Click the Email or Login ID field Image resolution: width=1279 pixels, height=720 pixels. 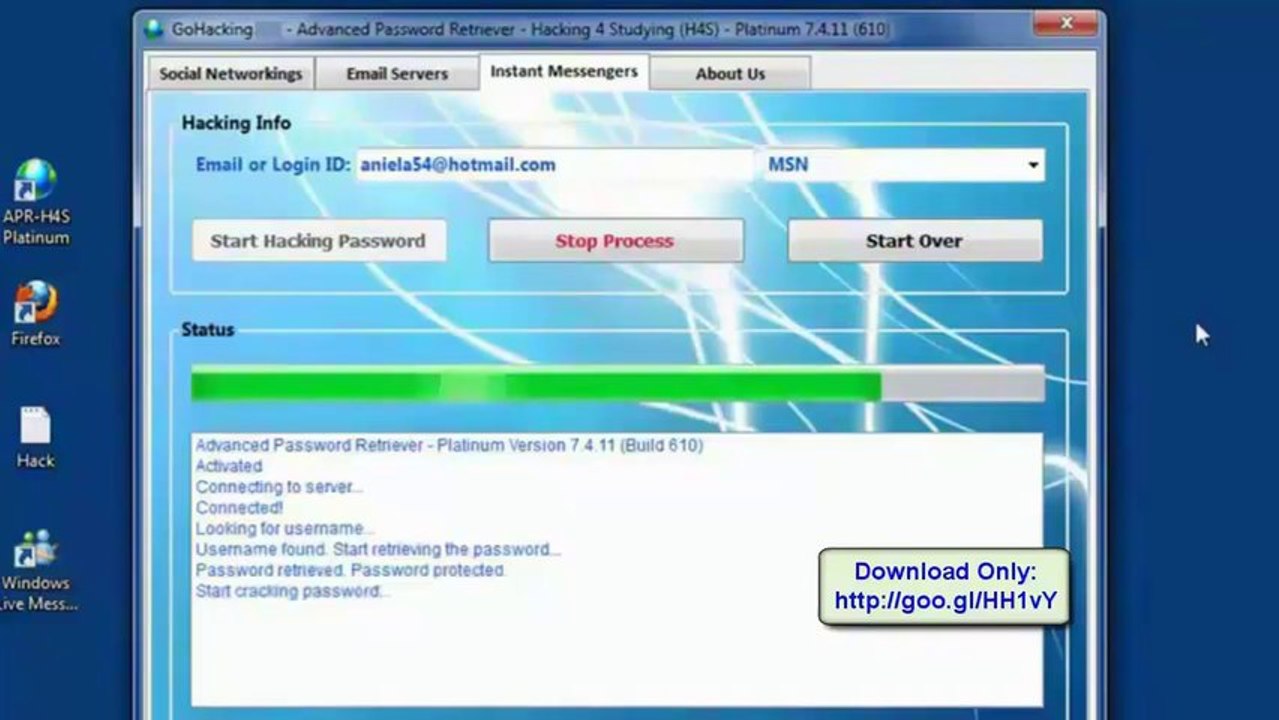[x=554, y=165]
